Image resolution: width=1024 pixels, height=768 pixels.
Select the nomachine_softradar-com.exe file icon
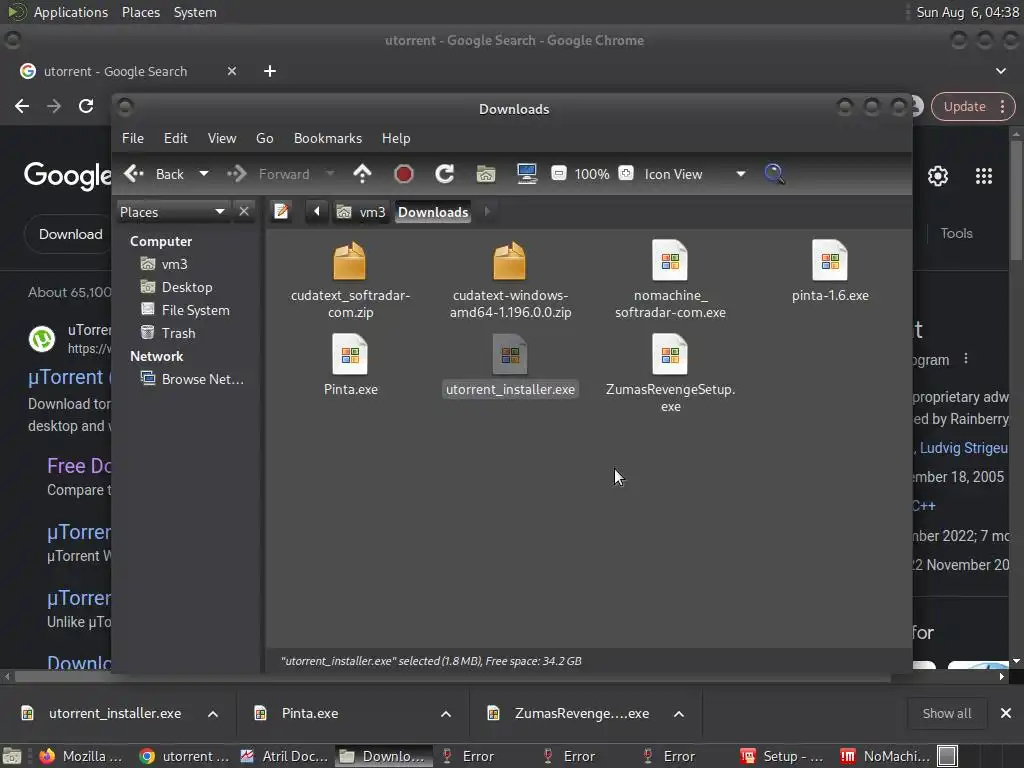[x=670, y=261]
